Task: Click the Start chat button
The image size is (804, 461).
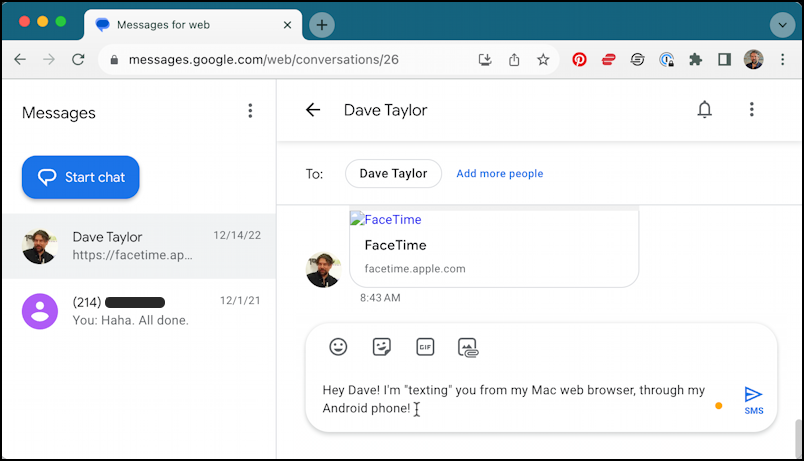Action: coord(81,177)
